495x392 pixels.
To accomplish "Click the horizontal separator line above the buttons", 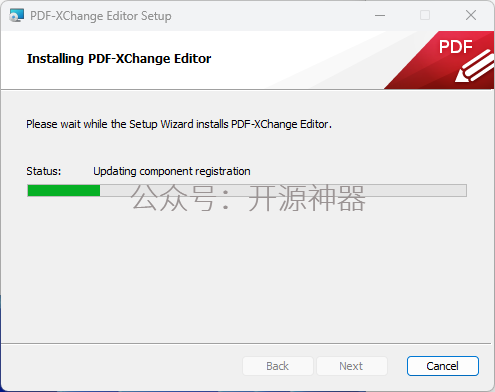I will (246, 343).
